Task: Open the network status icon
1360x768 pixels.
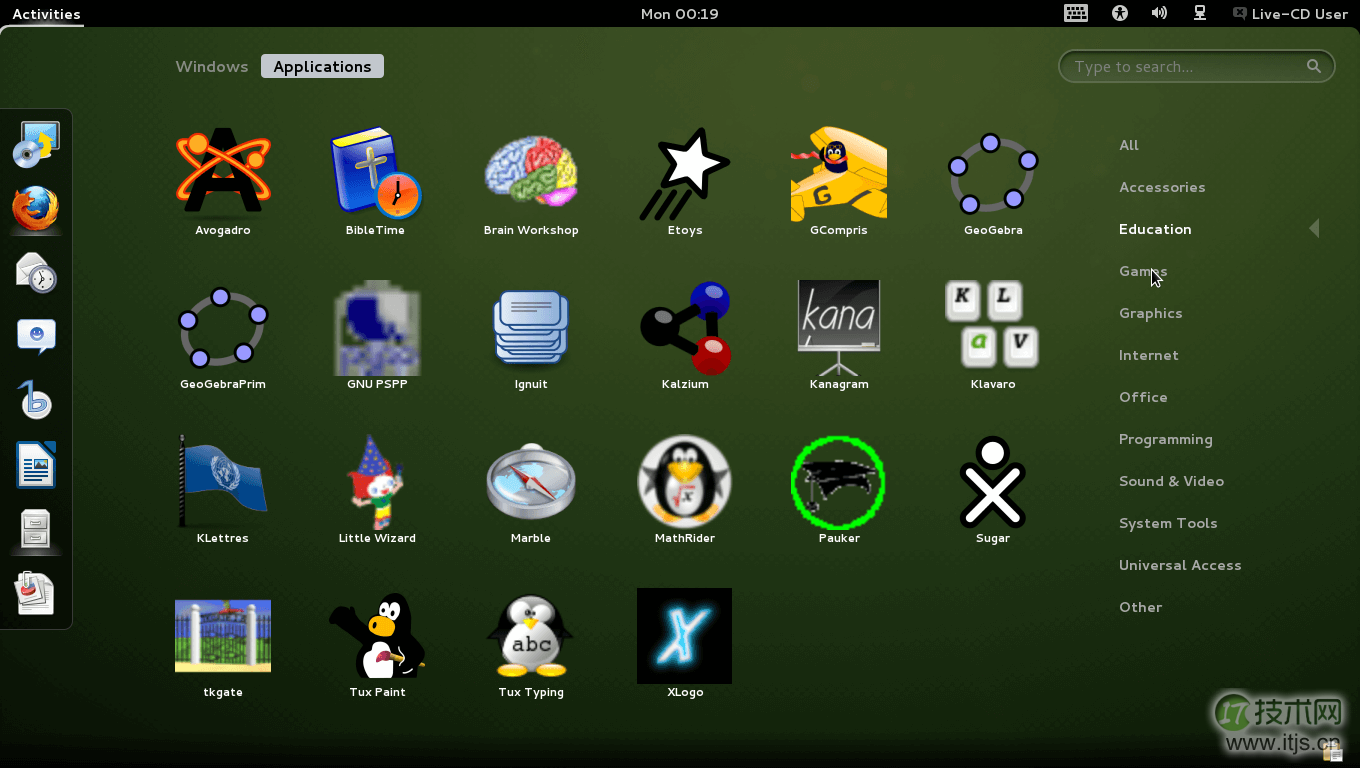Action: coord(1200,14)
